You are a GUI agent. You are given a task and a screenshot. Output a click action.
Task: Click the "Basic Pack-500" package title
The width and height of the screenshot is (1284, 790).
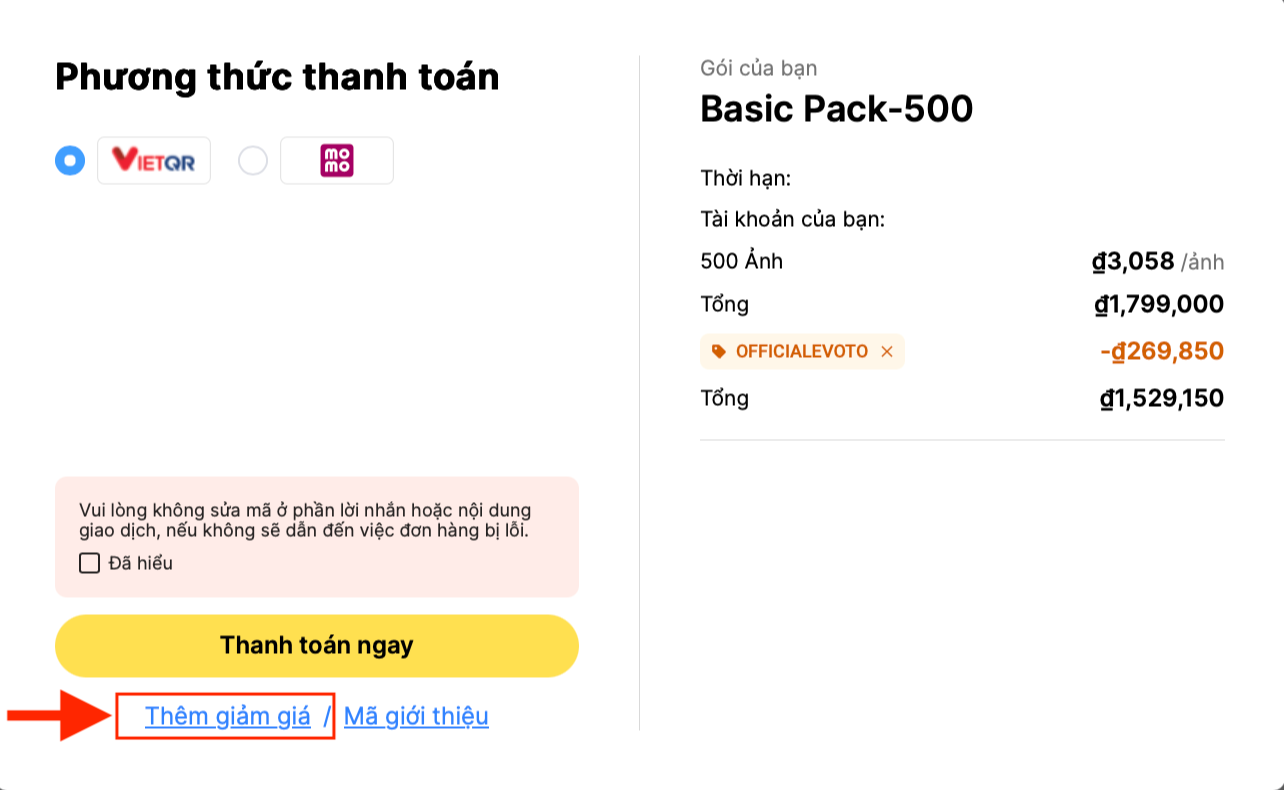tap(837, 108)
